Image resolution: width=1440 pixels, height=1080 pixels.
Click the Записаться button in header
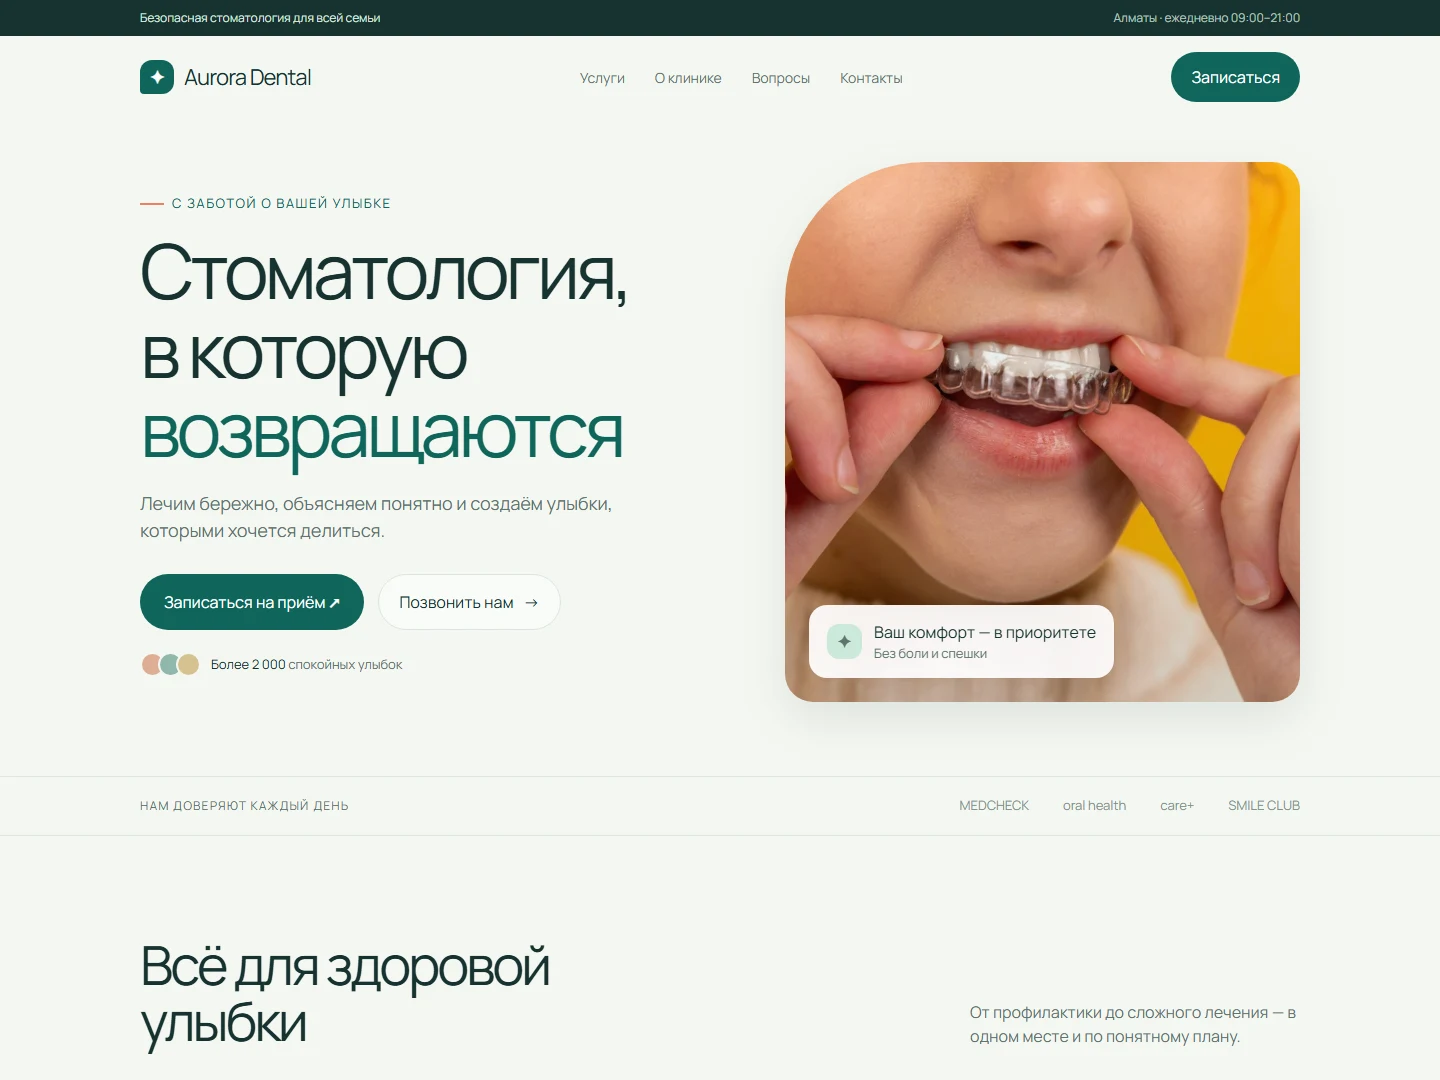point(1235,77)
